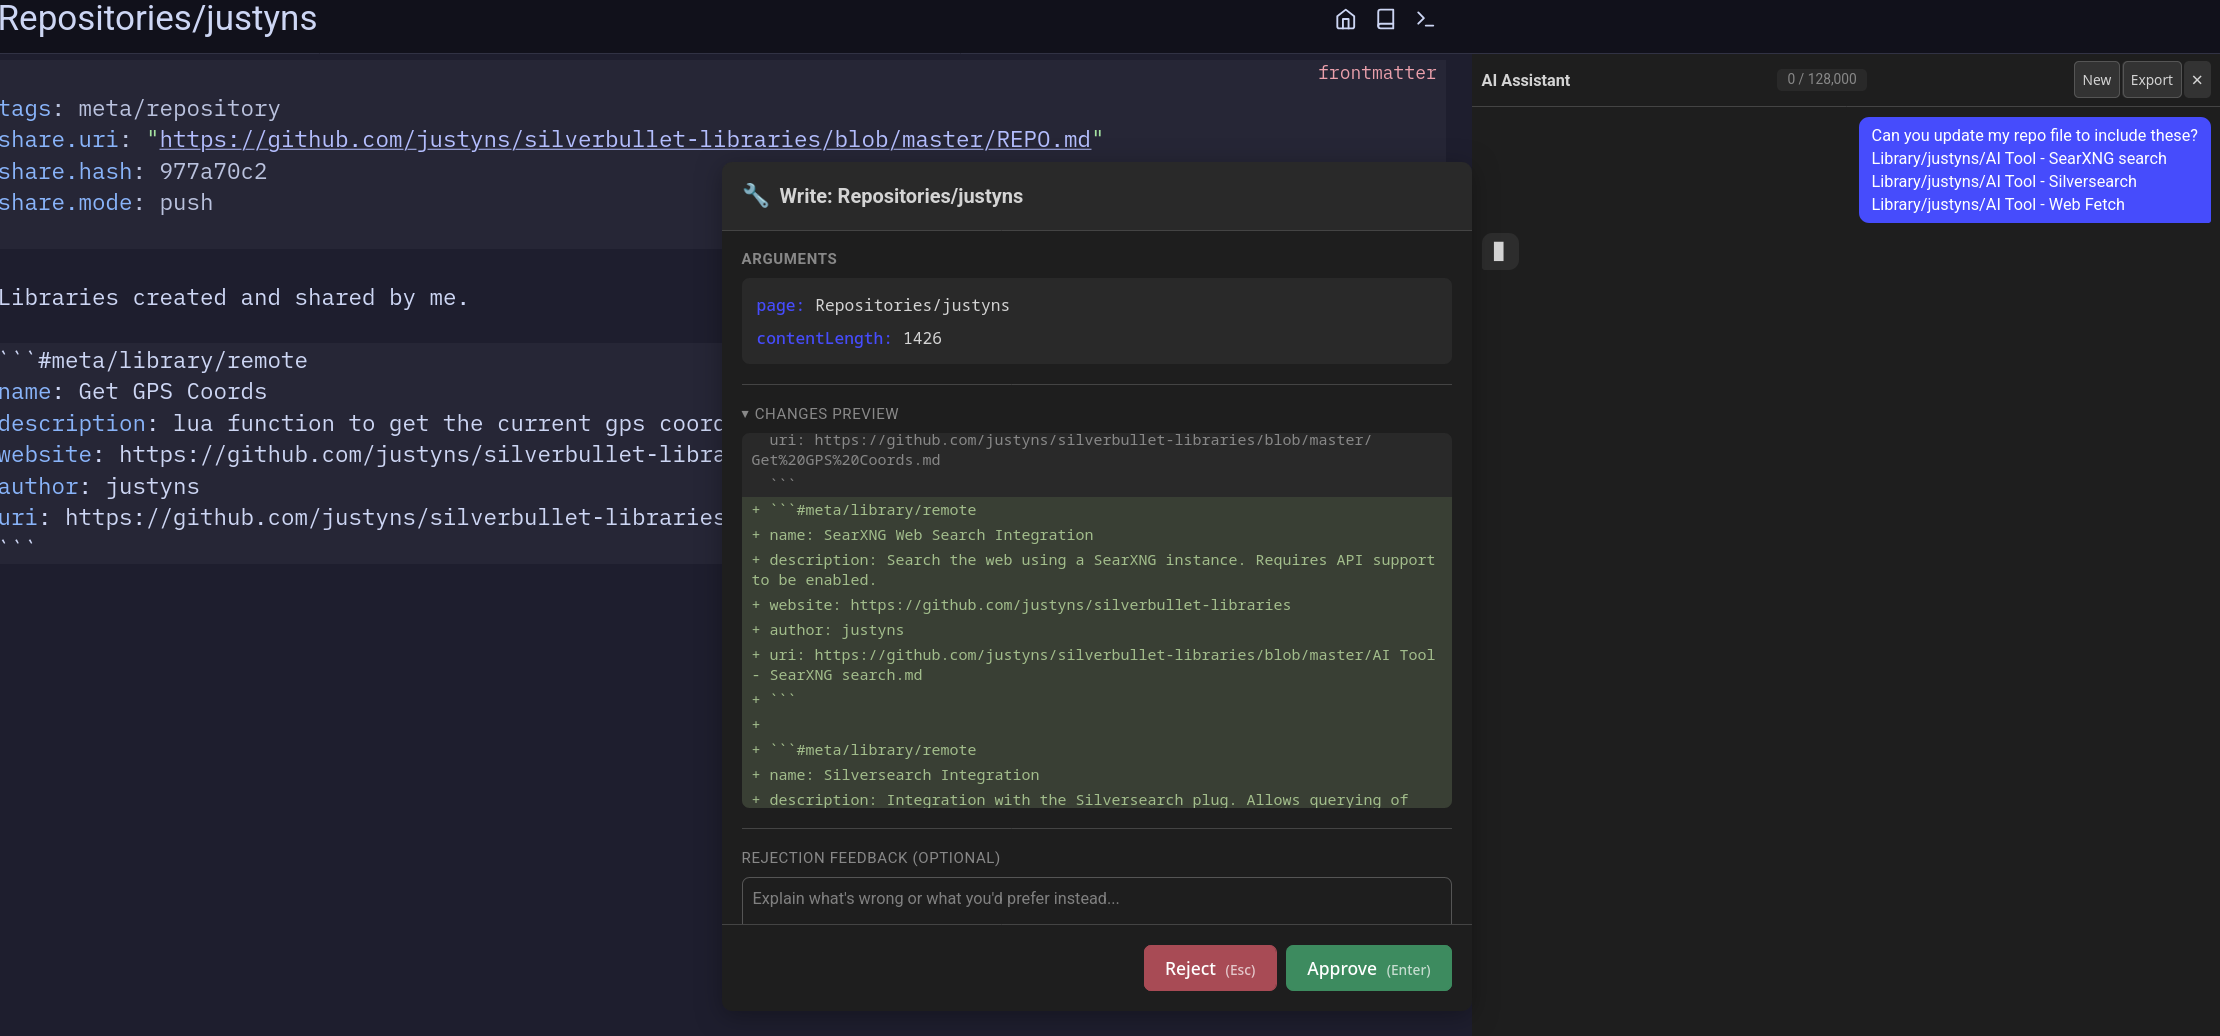Viewport: 2220px width, 1036px height.
Task: Click the 0 / 128,000 token counter
Action: (1821, 79)
